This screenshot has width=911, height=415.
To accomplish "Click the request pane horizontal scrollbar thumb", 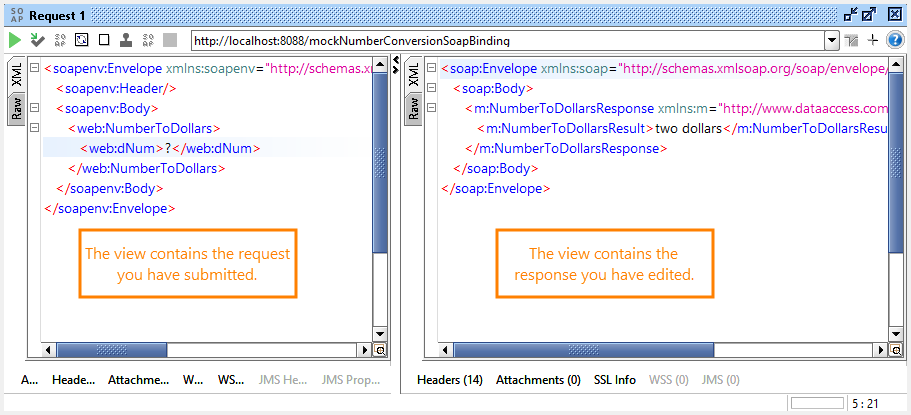I will (112, 350).
